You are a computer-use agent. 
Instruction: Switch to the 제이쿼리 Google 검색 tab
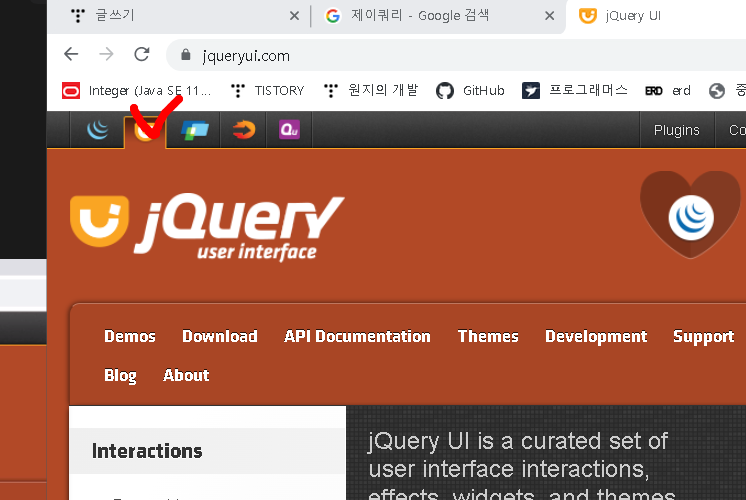(x=438, y=16)
